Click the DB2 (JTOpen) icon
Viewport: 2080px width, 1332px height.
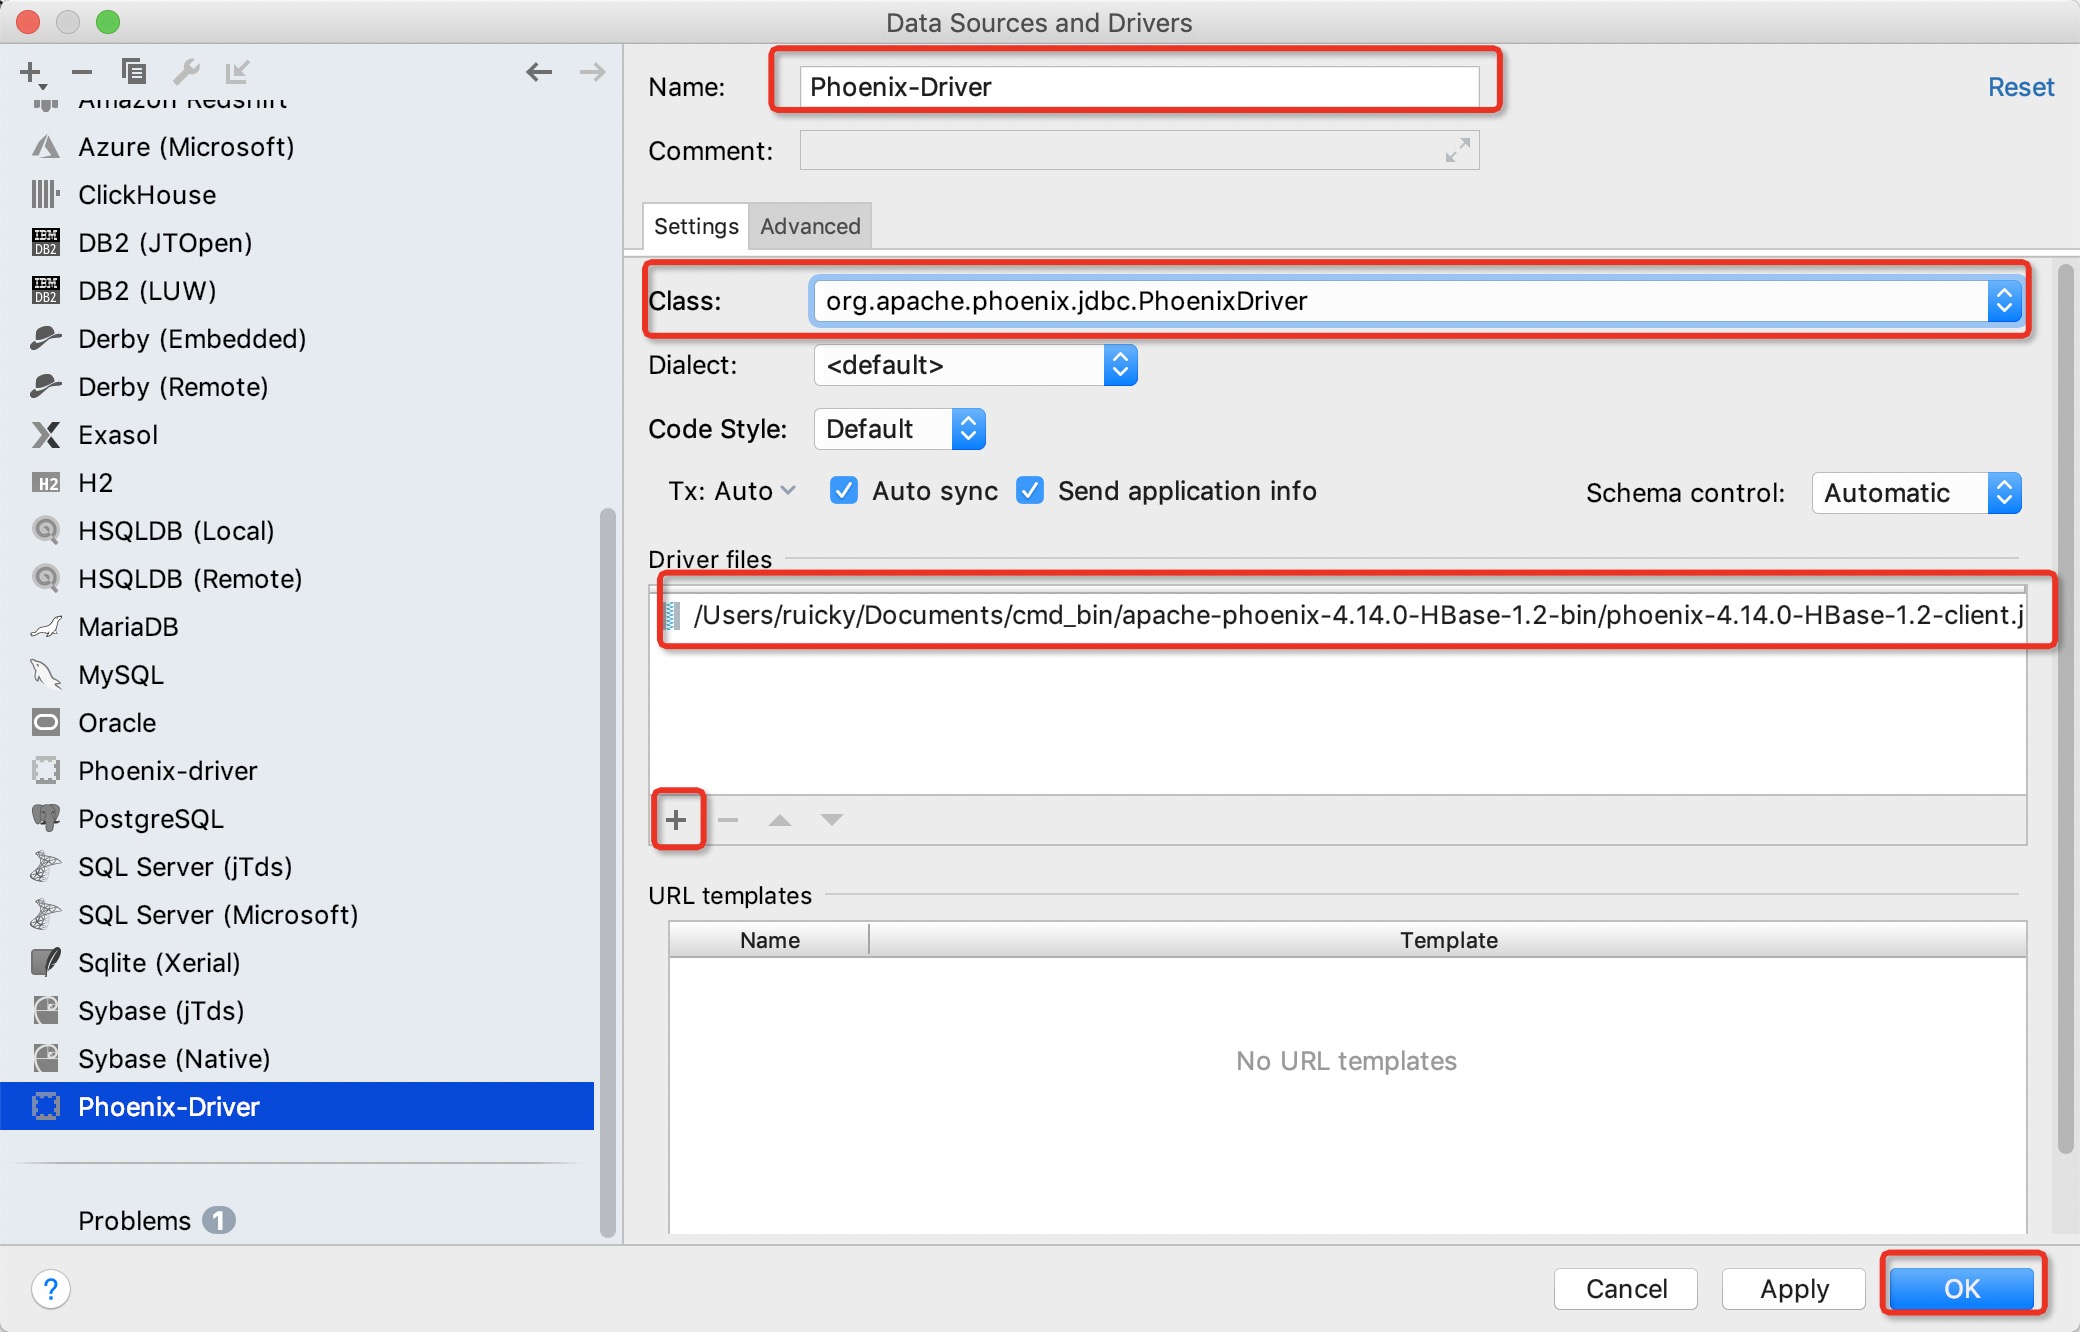46,243
